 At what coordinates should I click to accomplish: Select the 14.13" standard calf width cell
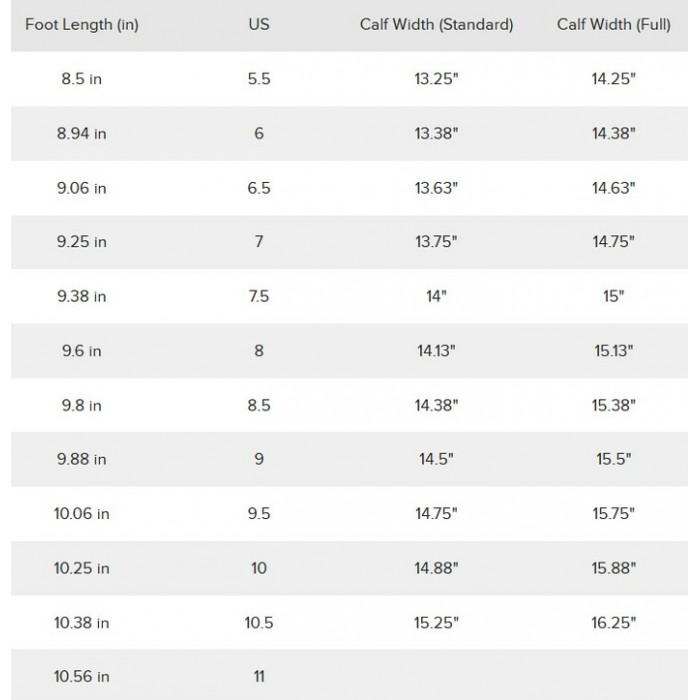(x=436, y=351)
